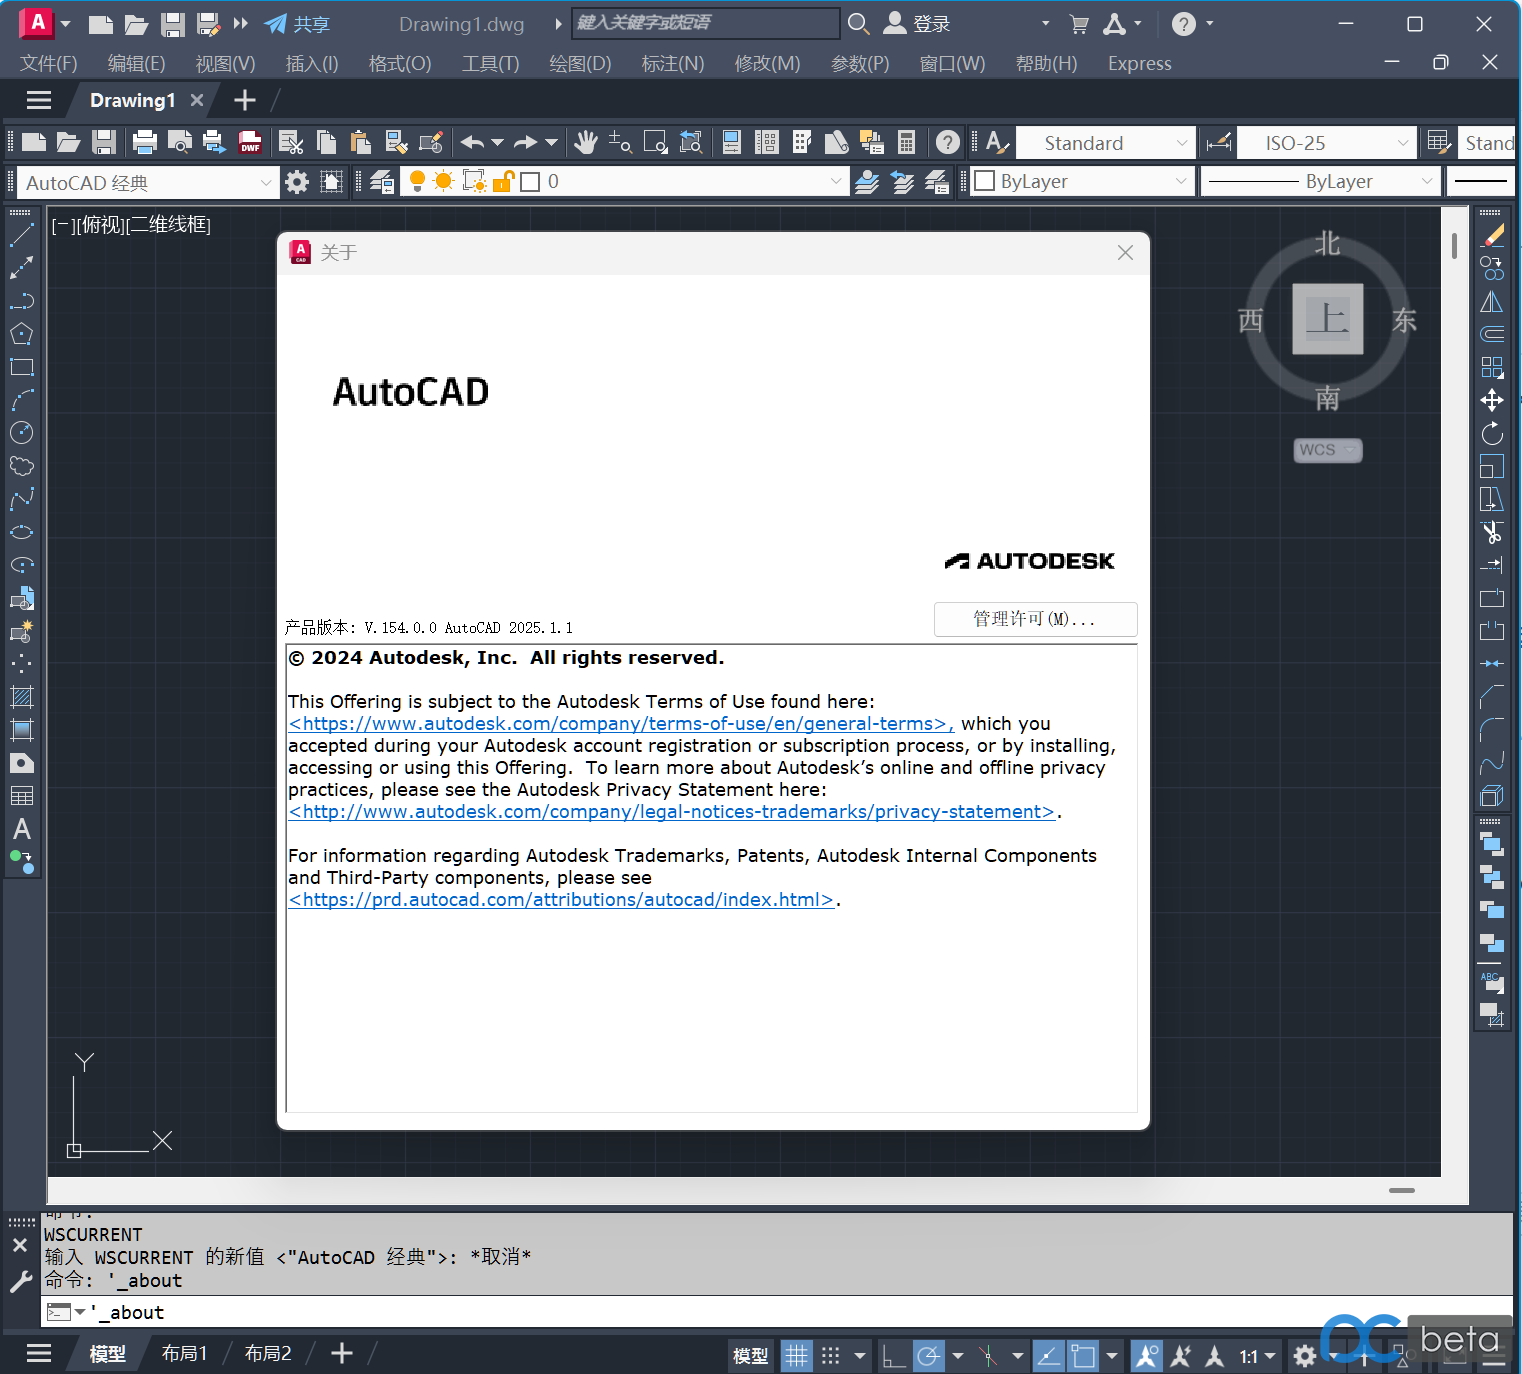
Task: Click the Trim scissors tool
Action: pos(1492,532)
